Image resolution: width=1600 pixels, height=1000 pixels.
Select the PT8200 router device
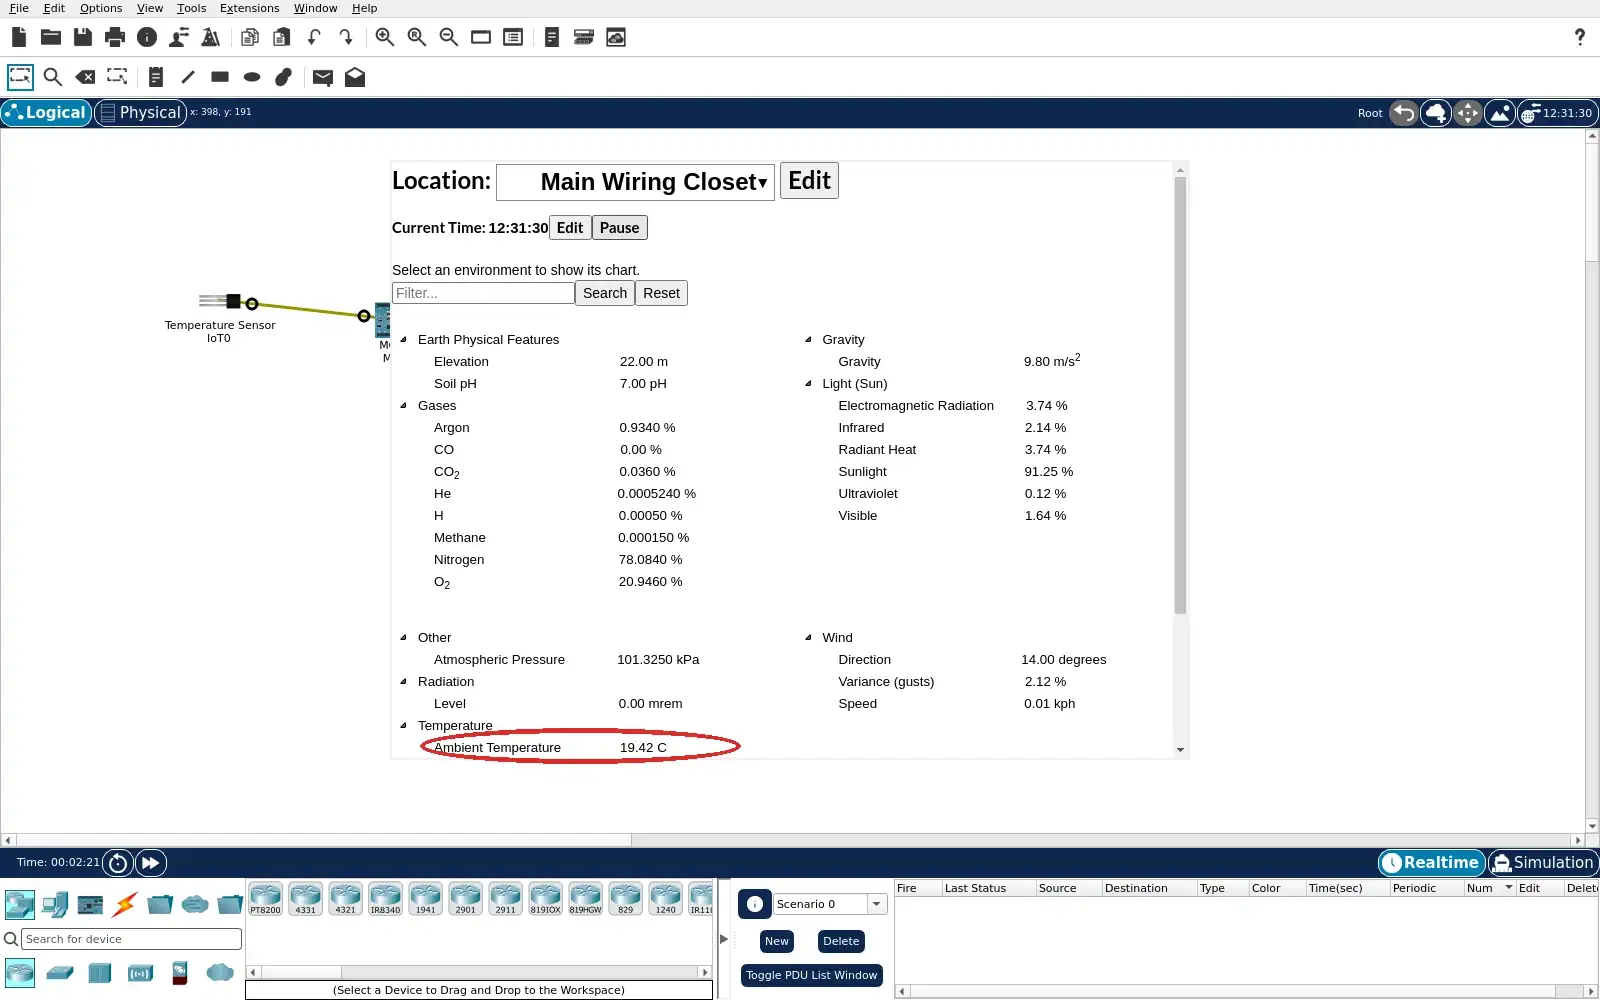coord(266,898)
